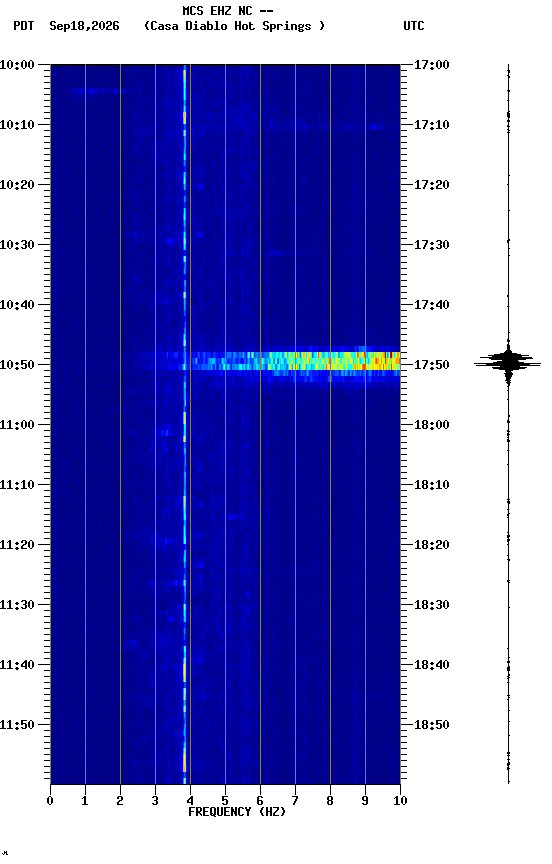Click the faint signal streak near 10:10 at 9 Hz
The image size is (552, 864).
[x=376, y=127]
